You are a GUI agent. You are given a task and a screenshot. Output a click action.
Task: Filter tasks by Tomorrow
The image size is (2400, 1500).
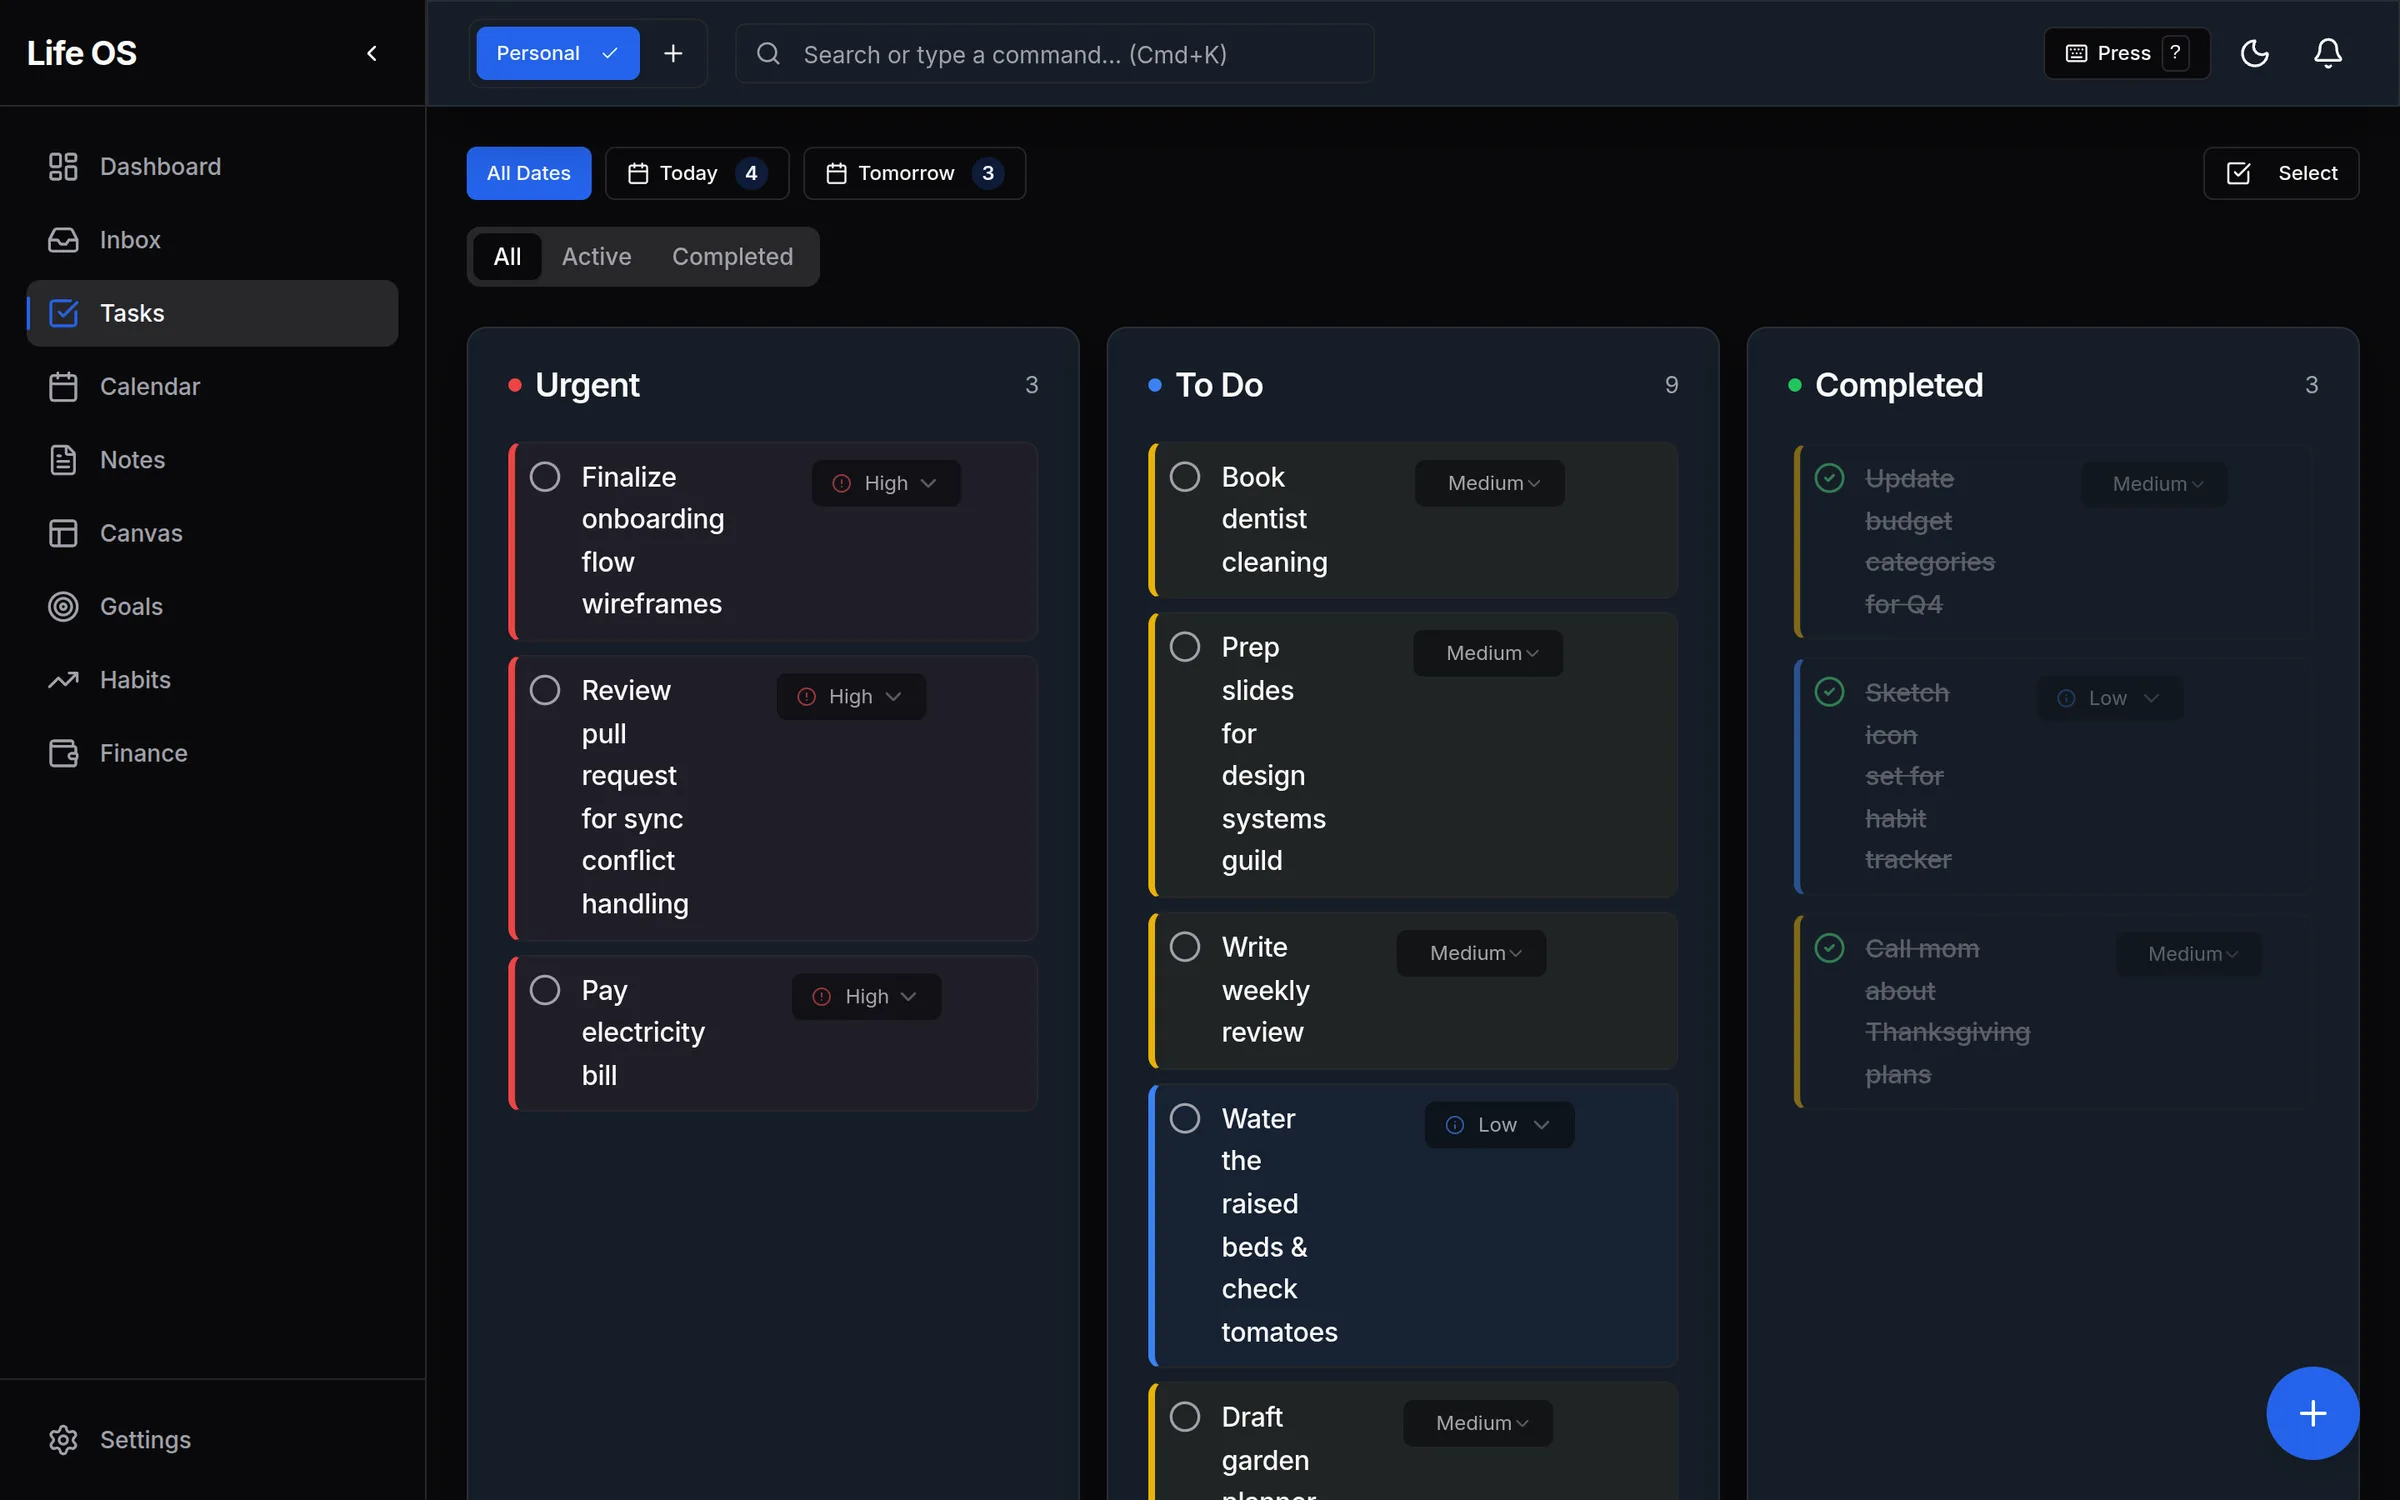coord(914,173)
